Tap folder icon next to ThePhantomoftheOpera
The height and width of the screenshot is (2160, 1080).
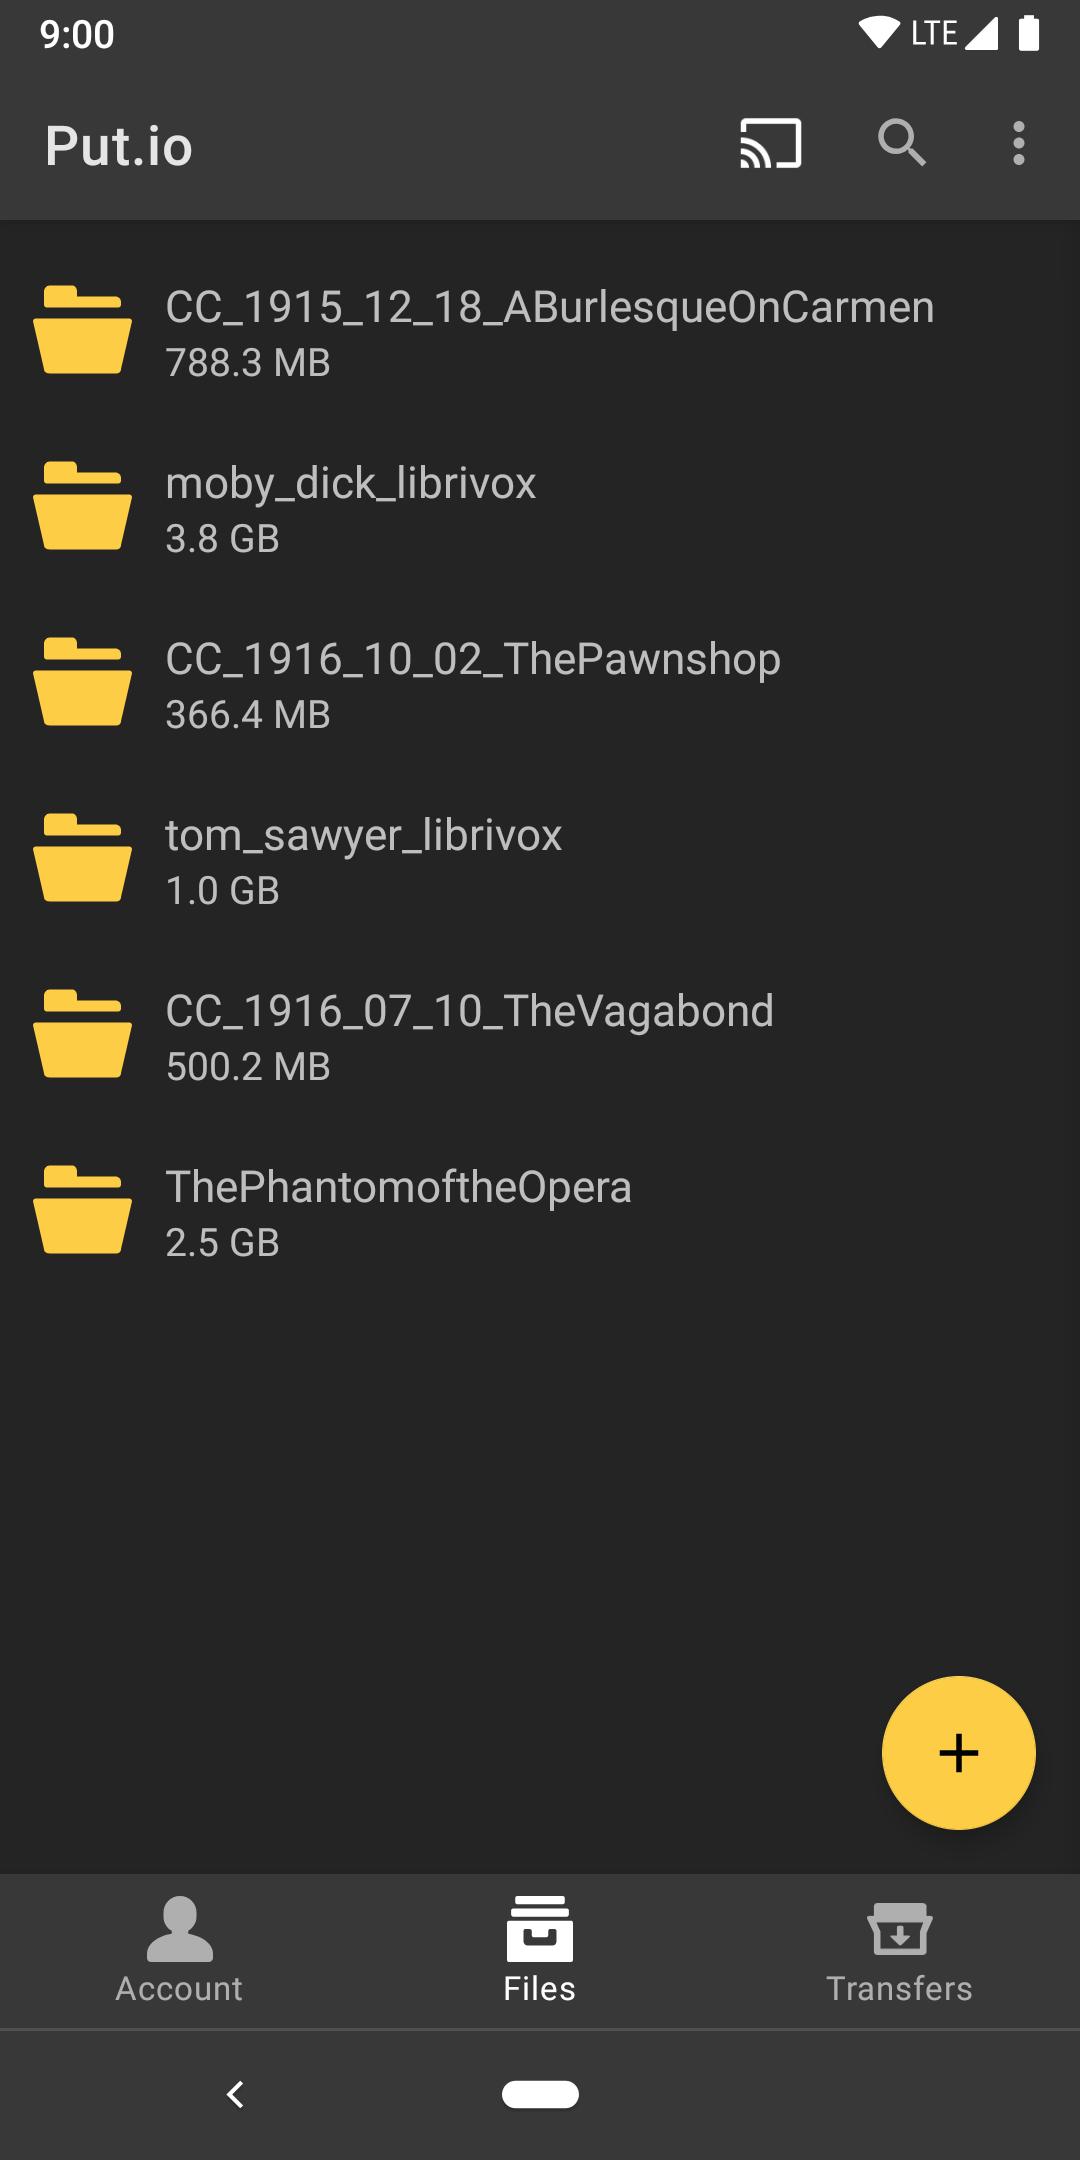(x=82, y=1210)
